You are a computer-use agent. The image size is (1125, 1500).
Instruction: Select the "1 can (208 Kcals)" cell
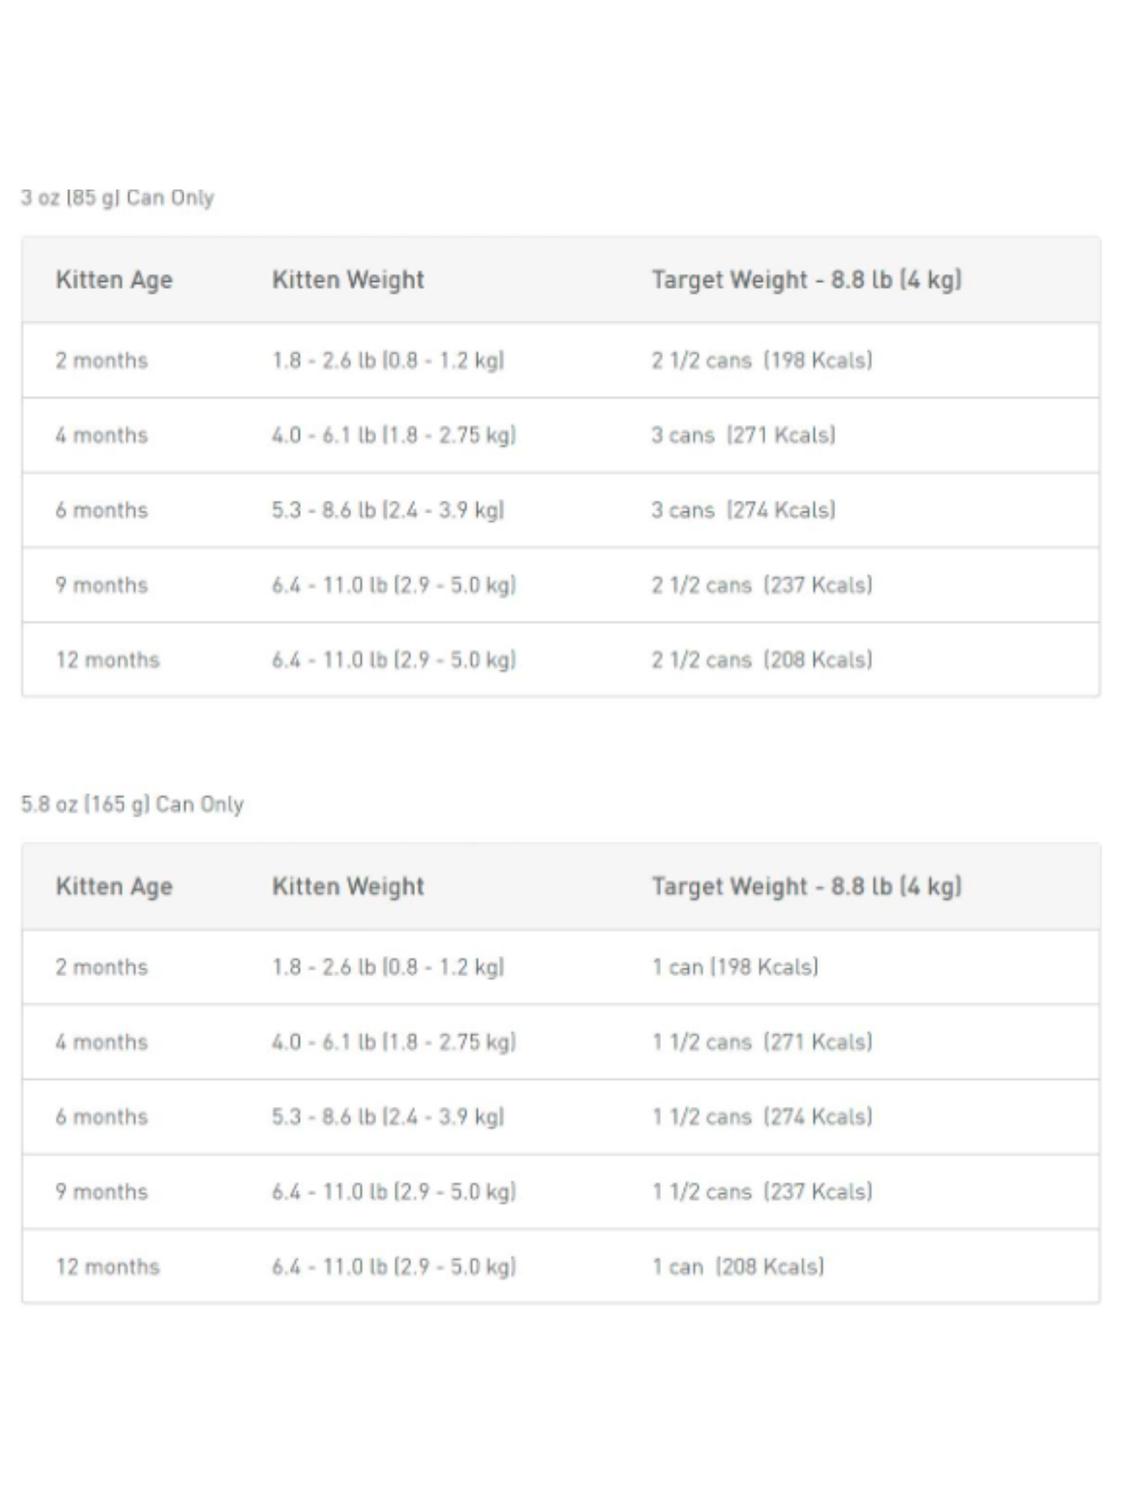738,1267
